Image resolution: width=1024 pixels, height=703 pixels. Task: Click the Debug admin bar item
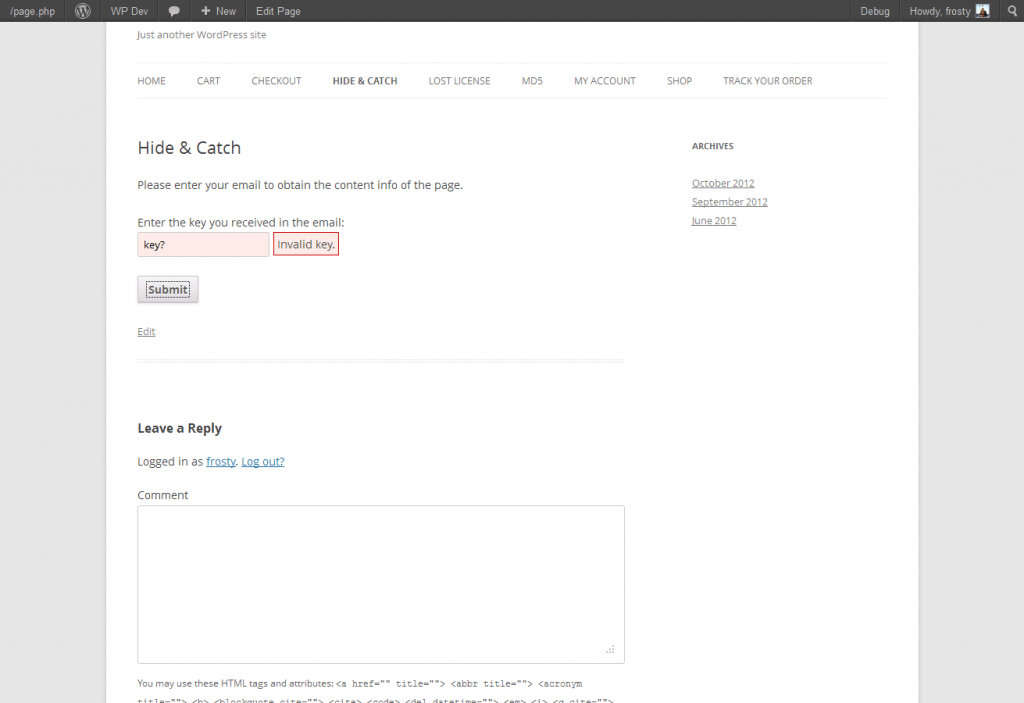tap(875, 11)
